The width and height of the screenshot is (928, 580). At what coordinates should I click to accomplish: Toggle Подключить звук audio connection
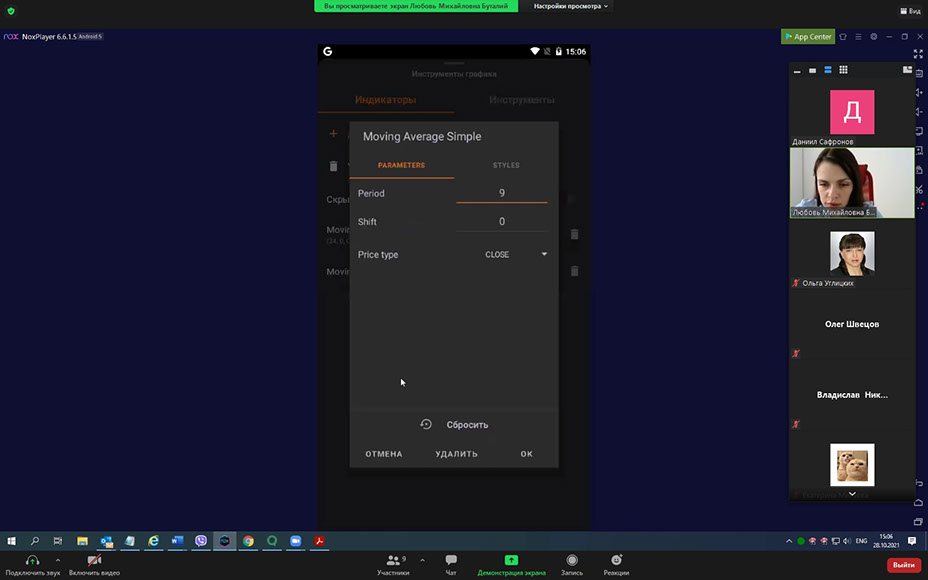32,561
